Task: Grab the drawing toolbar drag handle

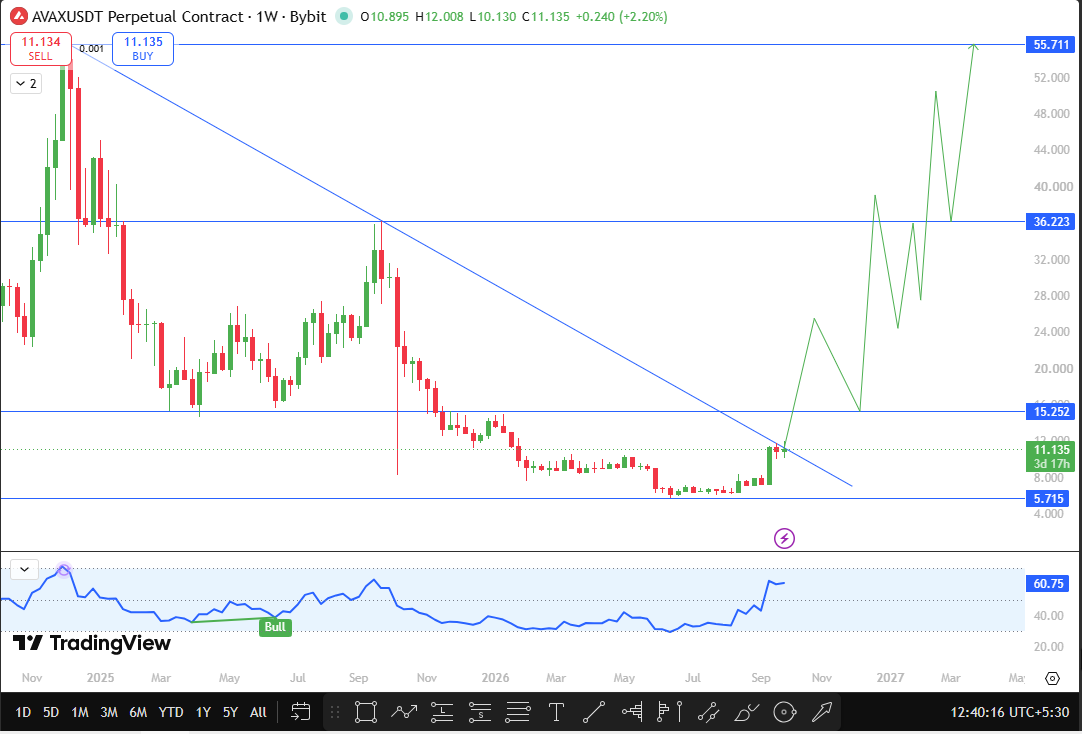Action: coord(335,712)
